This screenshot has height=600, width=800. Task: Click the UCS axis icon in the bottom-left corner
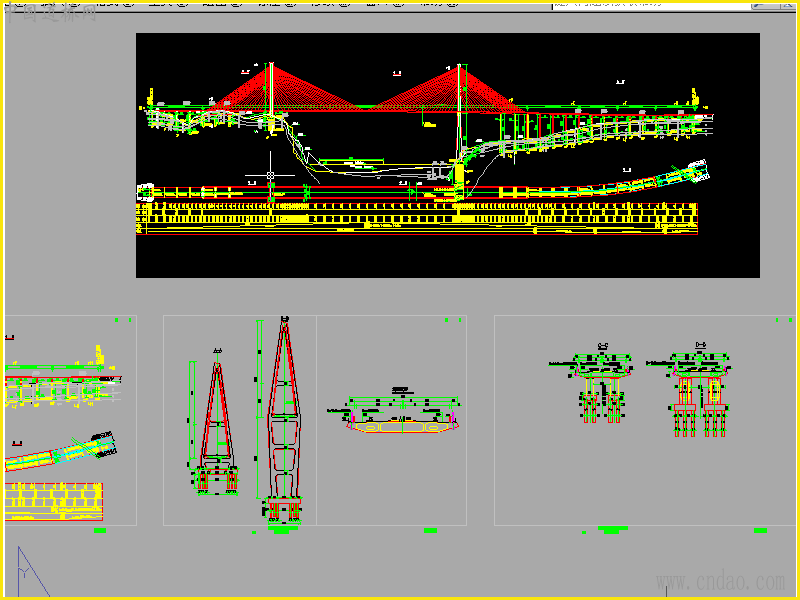32,571
